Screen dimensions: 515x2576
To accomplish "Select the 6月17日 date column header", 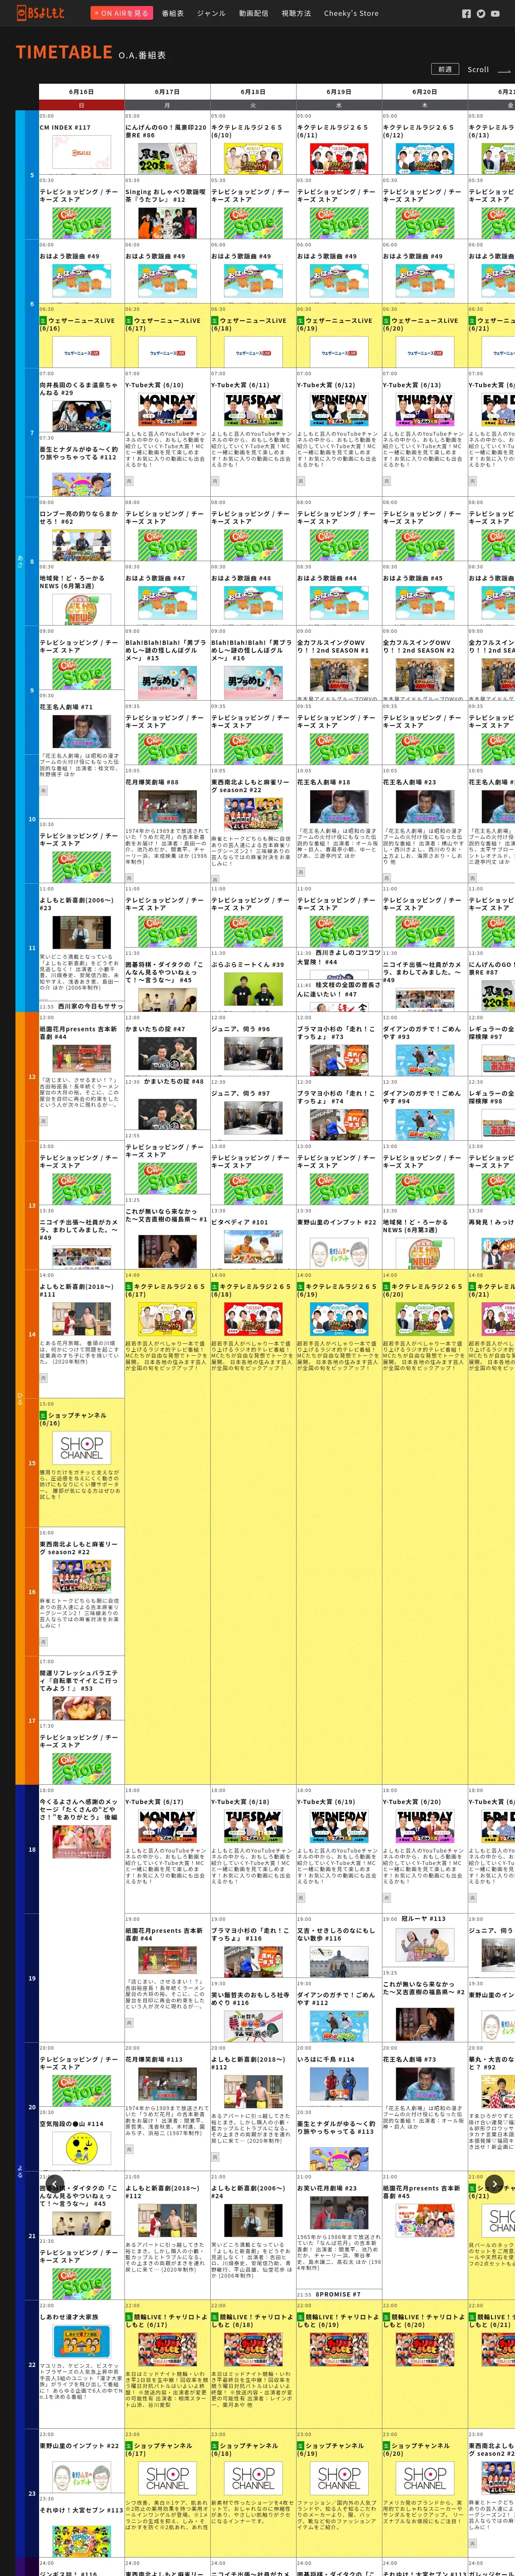I will pos(167,92).
